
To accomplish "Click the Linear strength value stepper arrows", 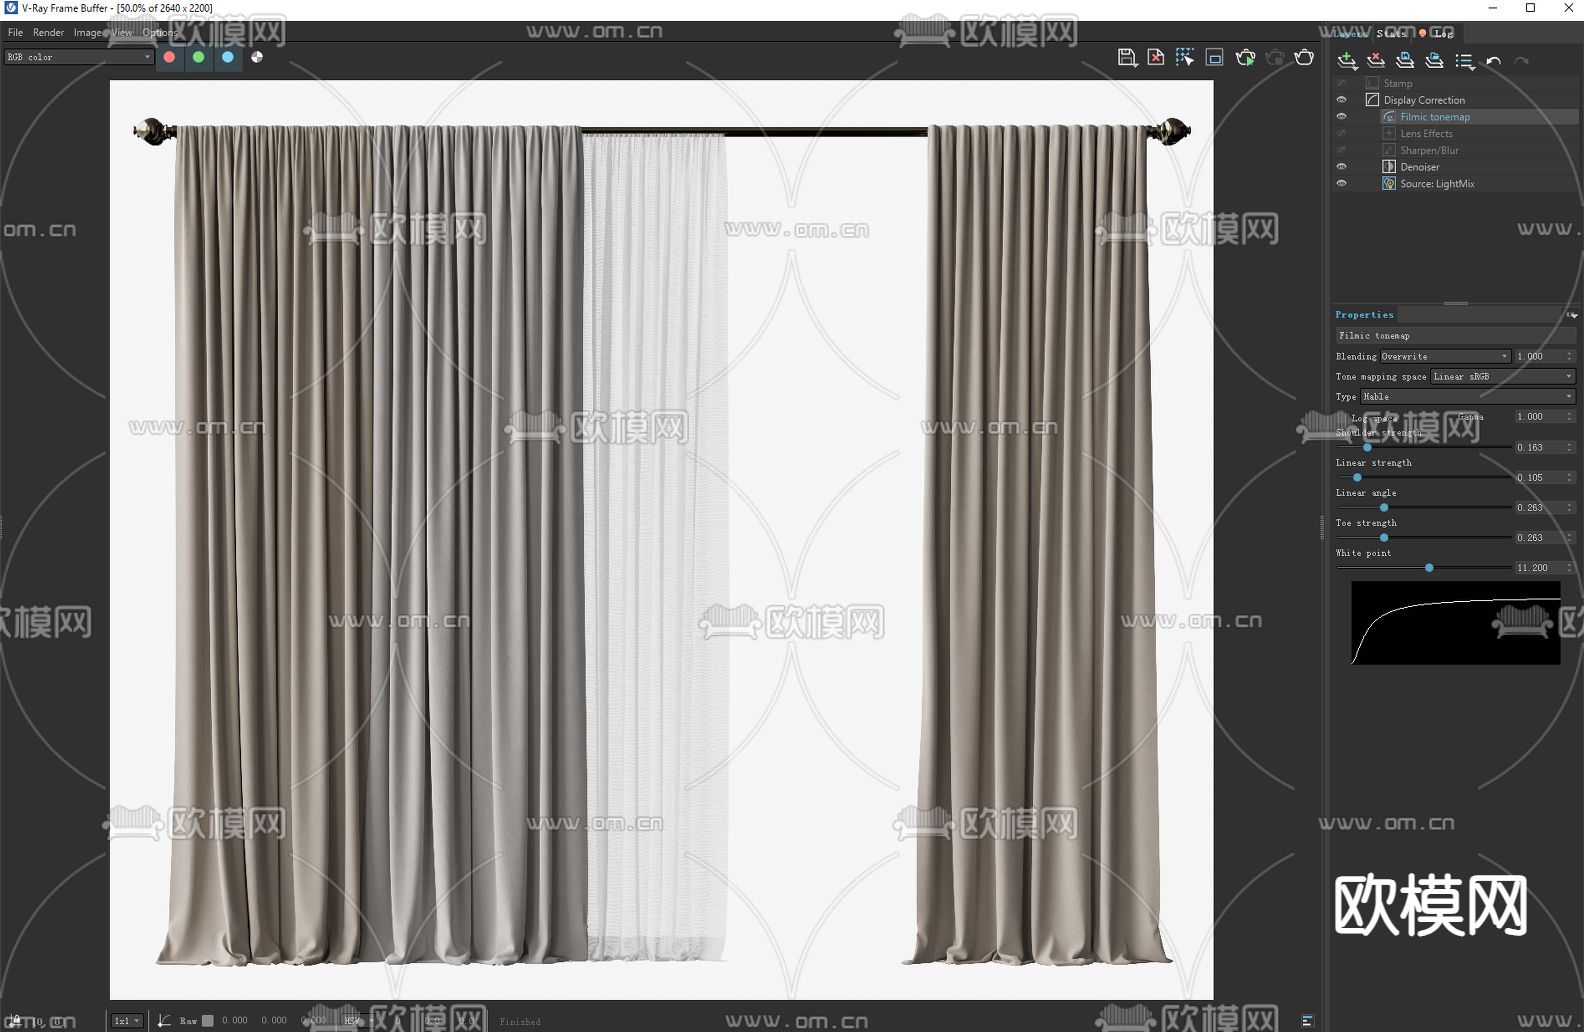I will pos(1570,477).
